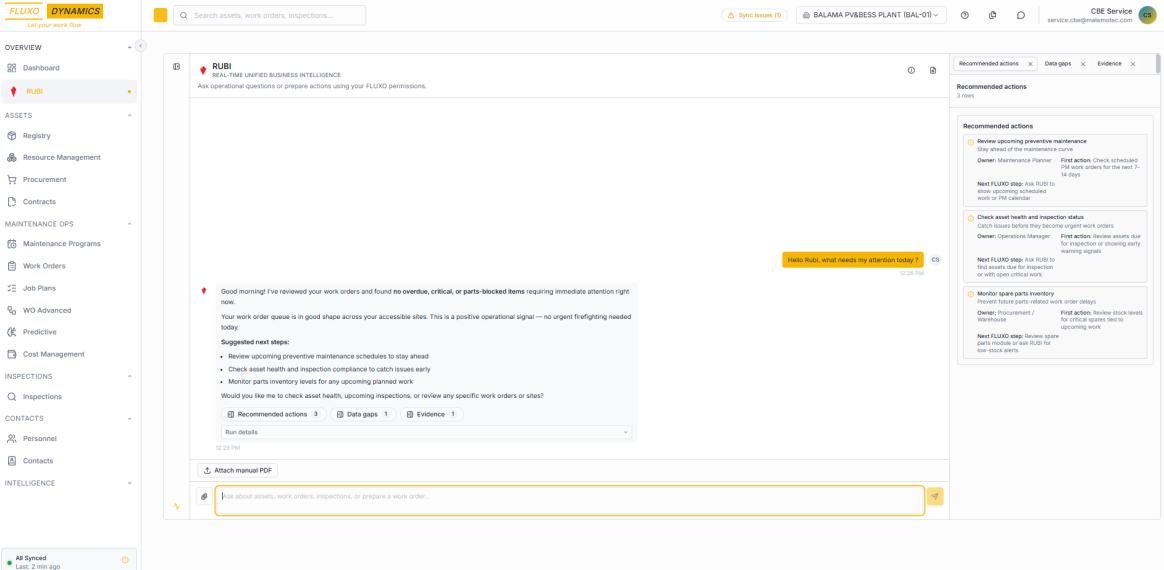1164x570 pixels.
Task: Click the CS user avatar
Action: (x=1147, y=15)
